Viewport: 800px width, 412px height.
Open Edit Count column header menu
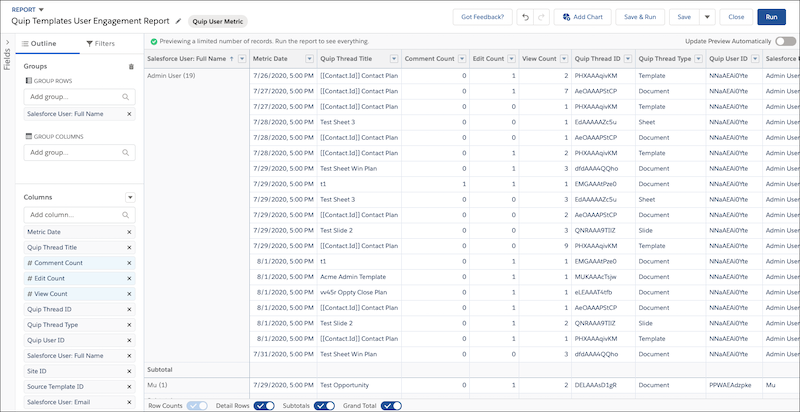coord(512,59)
